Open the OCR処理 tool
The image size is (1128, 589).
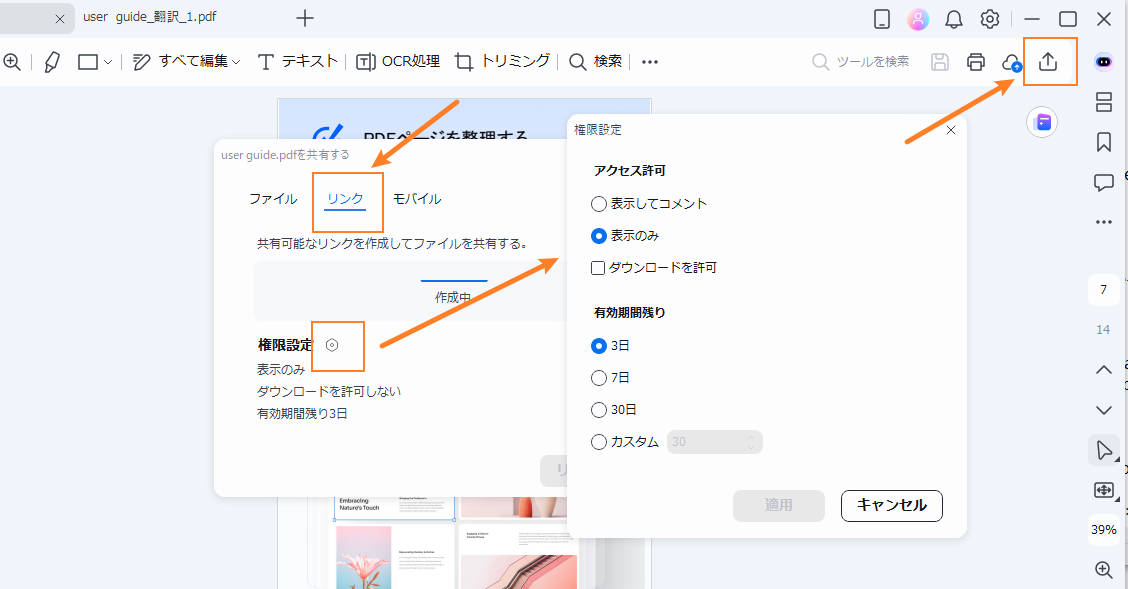click(400, 61)
